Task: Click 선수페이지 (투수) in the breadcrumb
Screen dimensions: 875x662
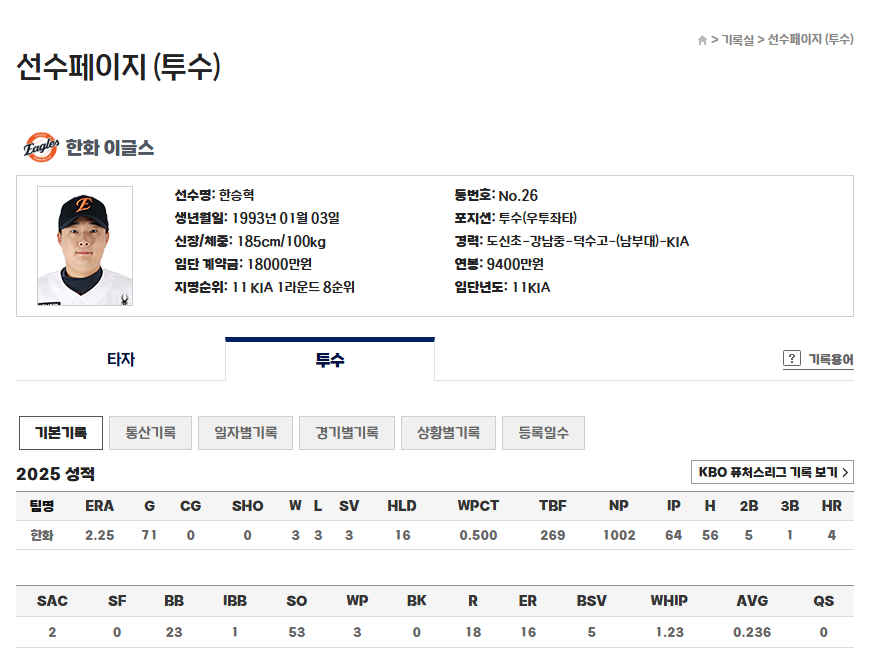Action: [x=808, y=40]
